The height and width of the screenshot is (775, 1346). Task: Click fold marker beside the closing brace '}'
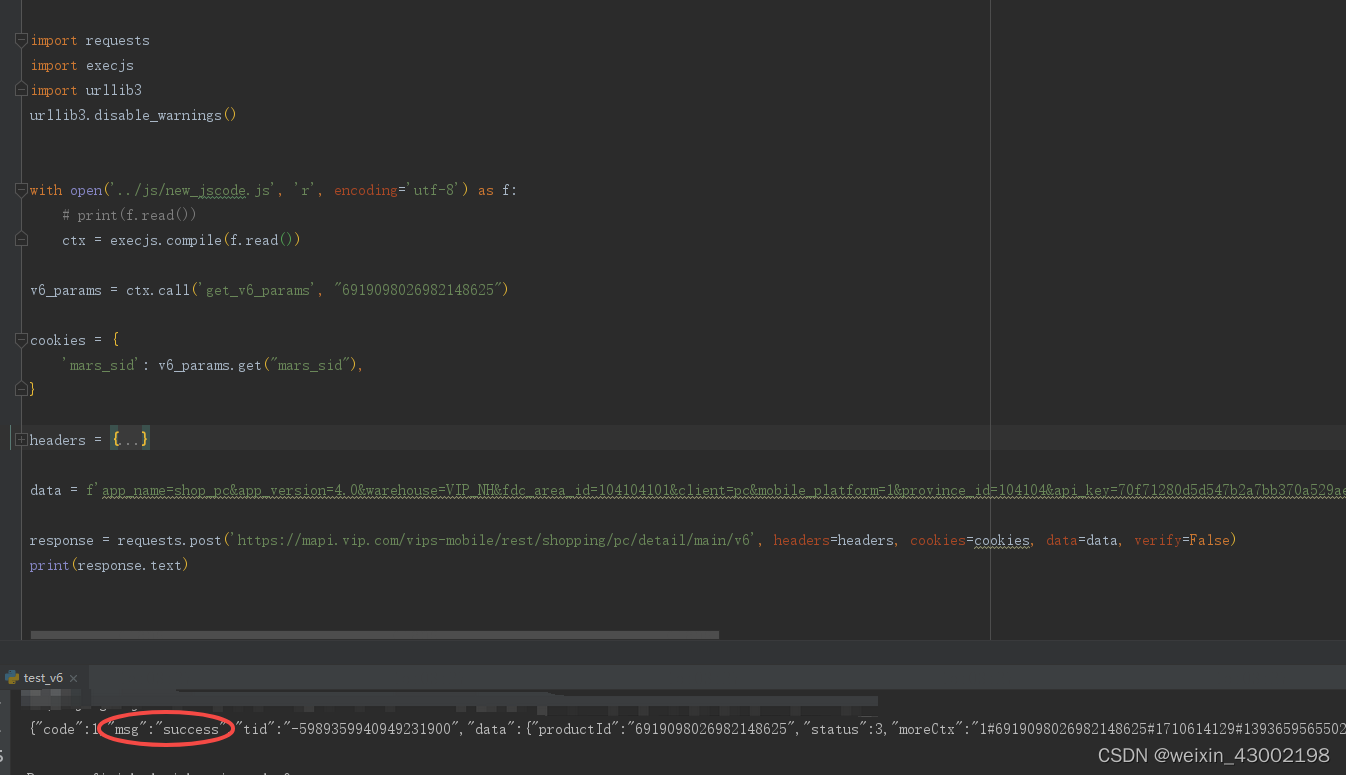coord(21,389)
